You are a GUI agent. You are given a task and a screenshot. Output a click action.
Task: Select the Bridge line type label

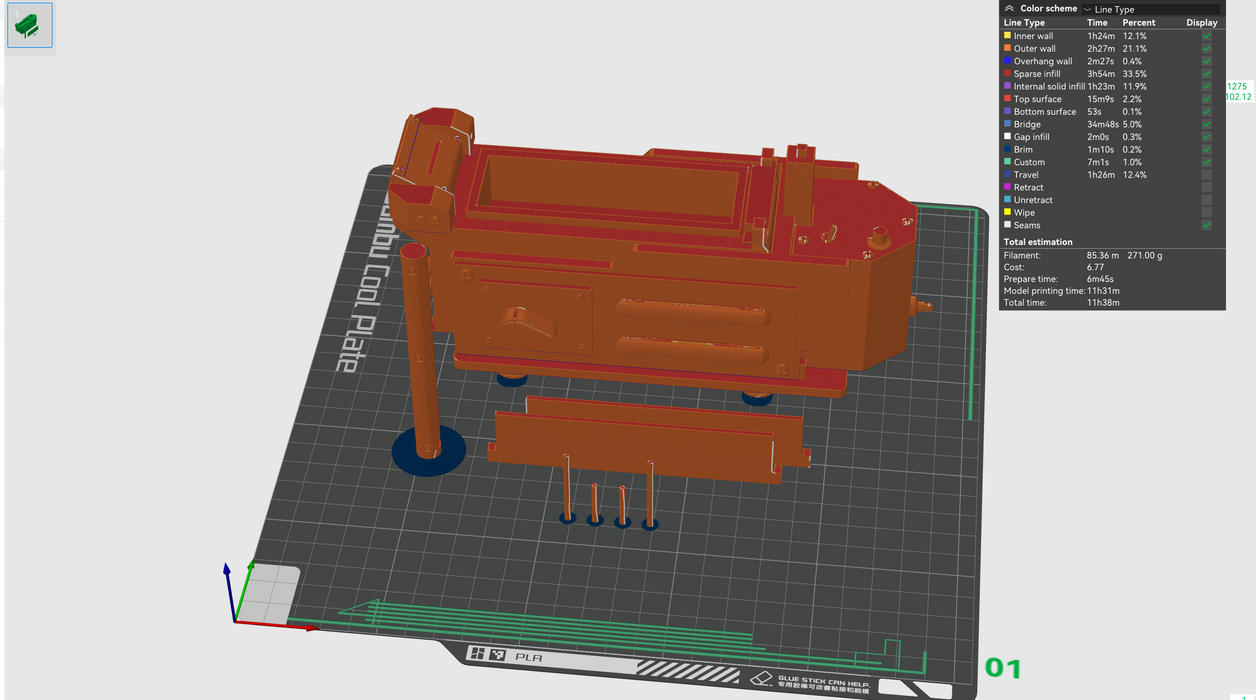click(x=1027, y=125)
